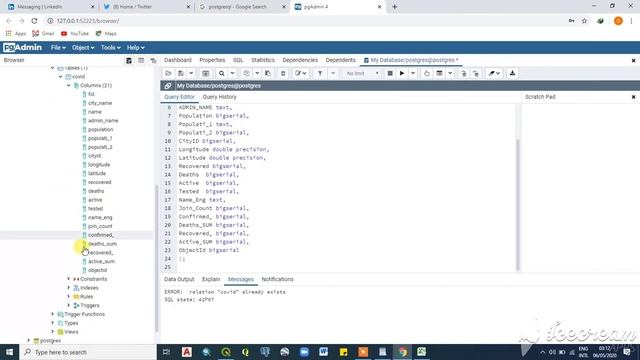640x360 pixels.
Task: Click the Save file toolbar icon
Action: (x=181, y=73)
